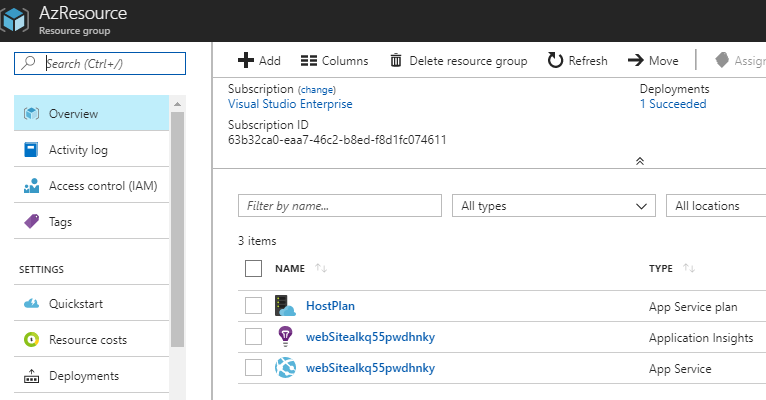Click the 3 items count text

click(257, 241)
